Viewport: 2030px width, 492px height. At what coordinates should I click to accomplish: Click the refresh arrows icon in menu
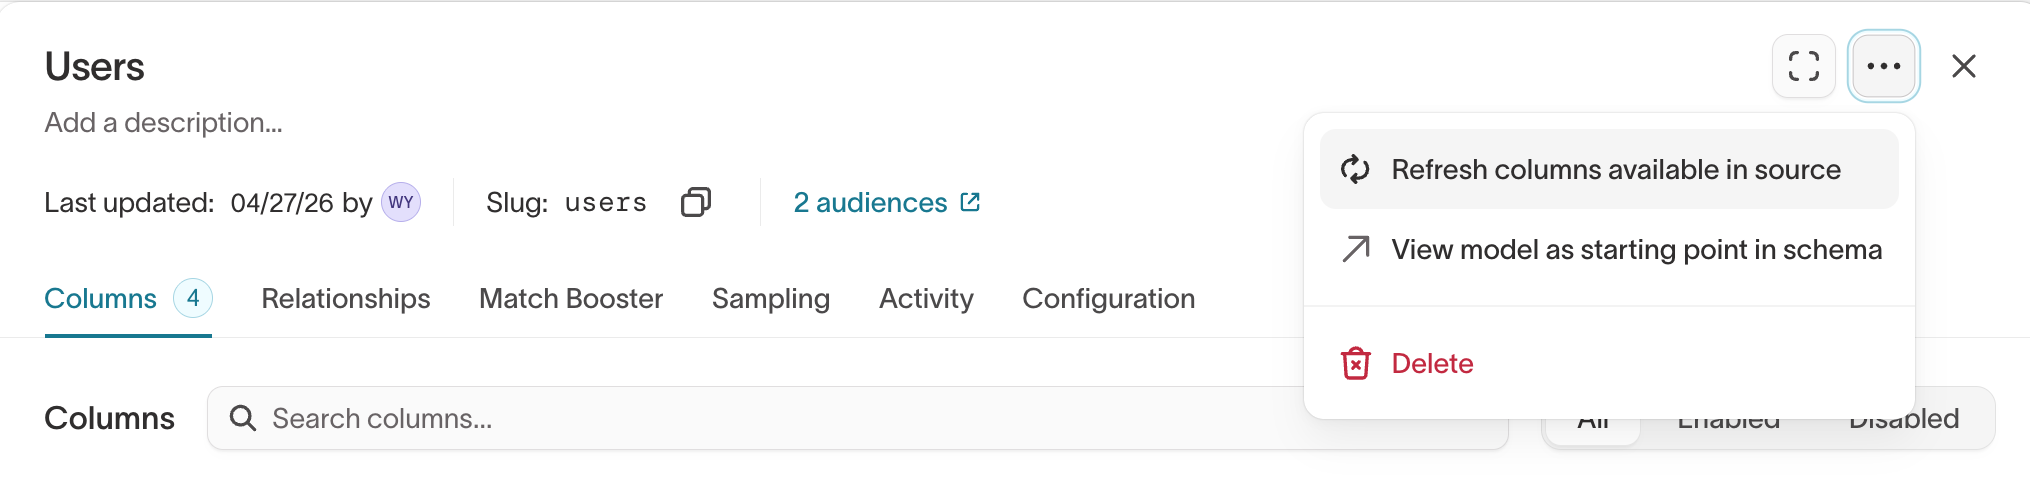(x=1355, y=169)
